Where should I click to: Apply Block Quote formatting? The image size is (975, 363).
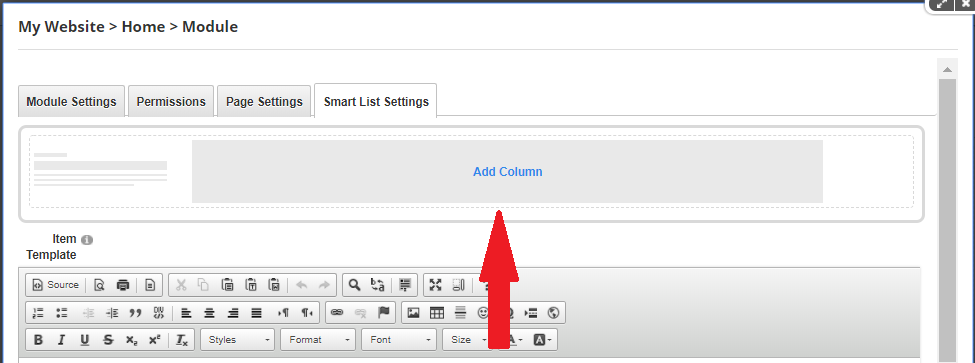coord(135,313)
